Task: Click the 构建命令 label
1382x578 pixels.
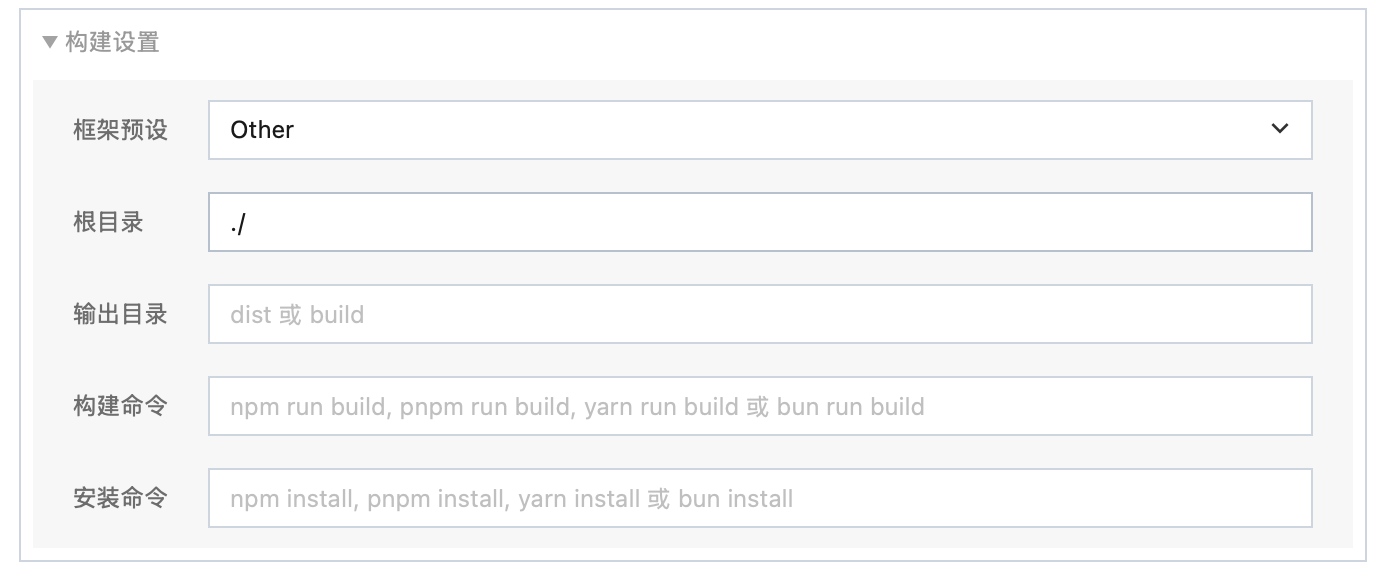Action: tap(120, 406)
